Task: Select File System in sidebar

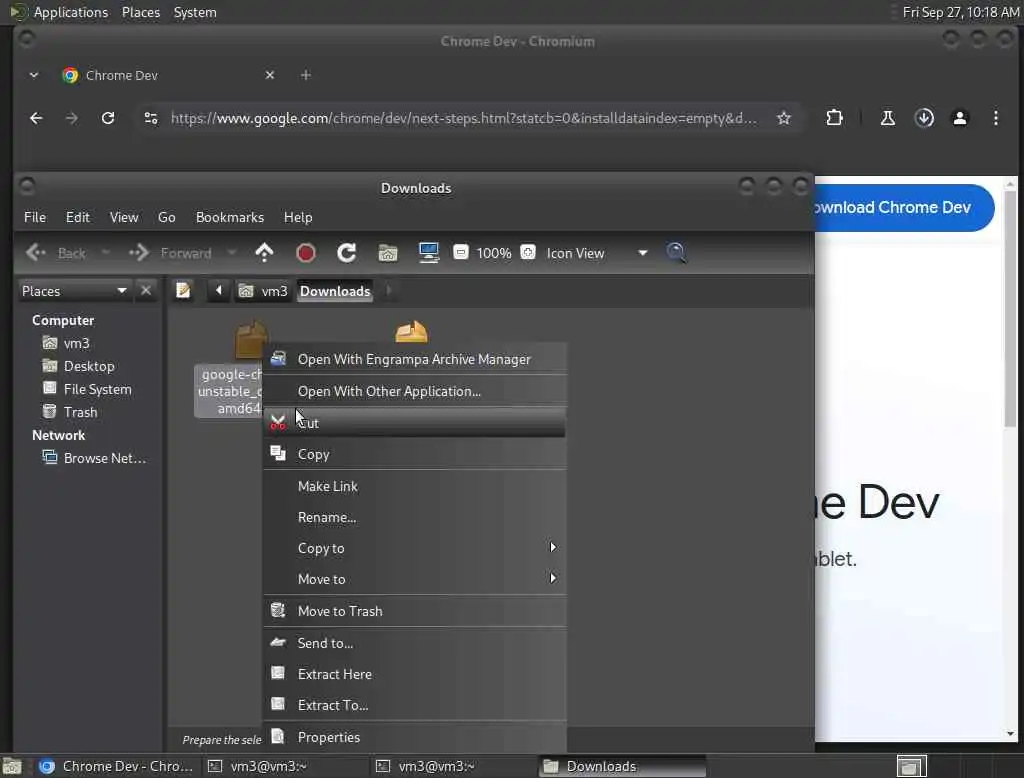Action: 97,389
